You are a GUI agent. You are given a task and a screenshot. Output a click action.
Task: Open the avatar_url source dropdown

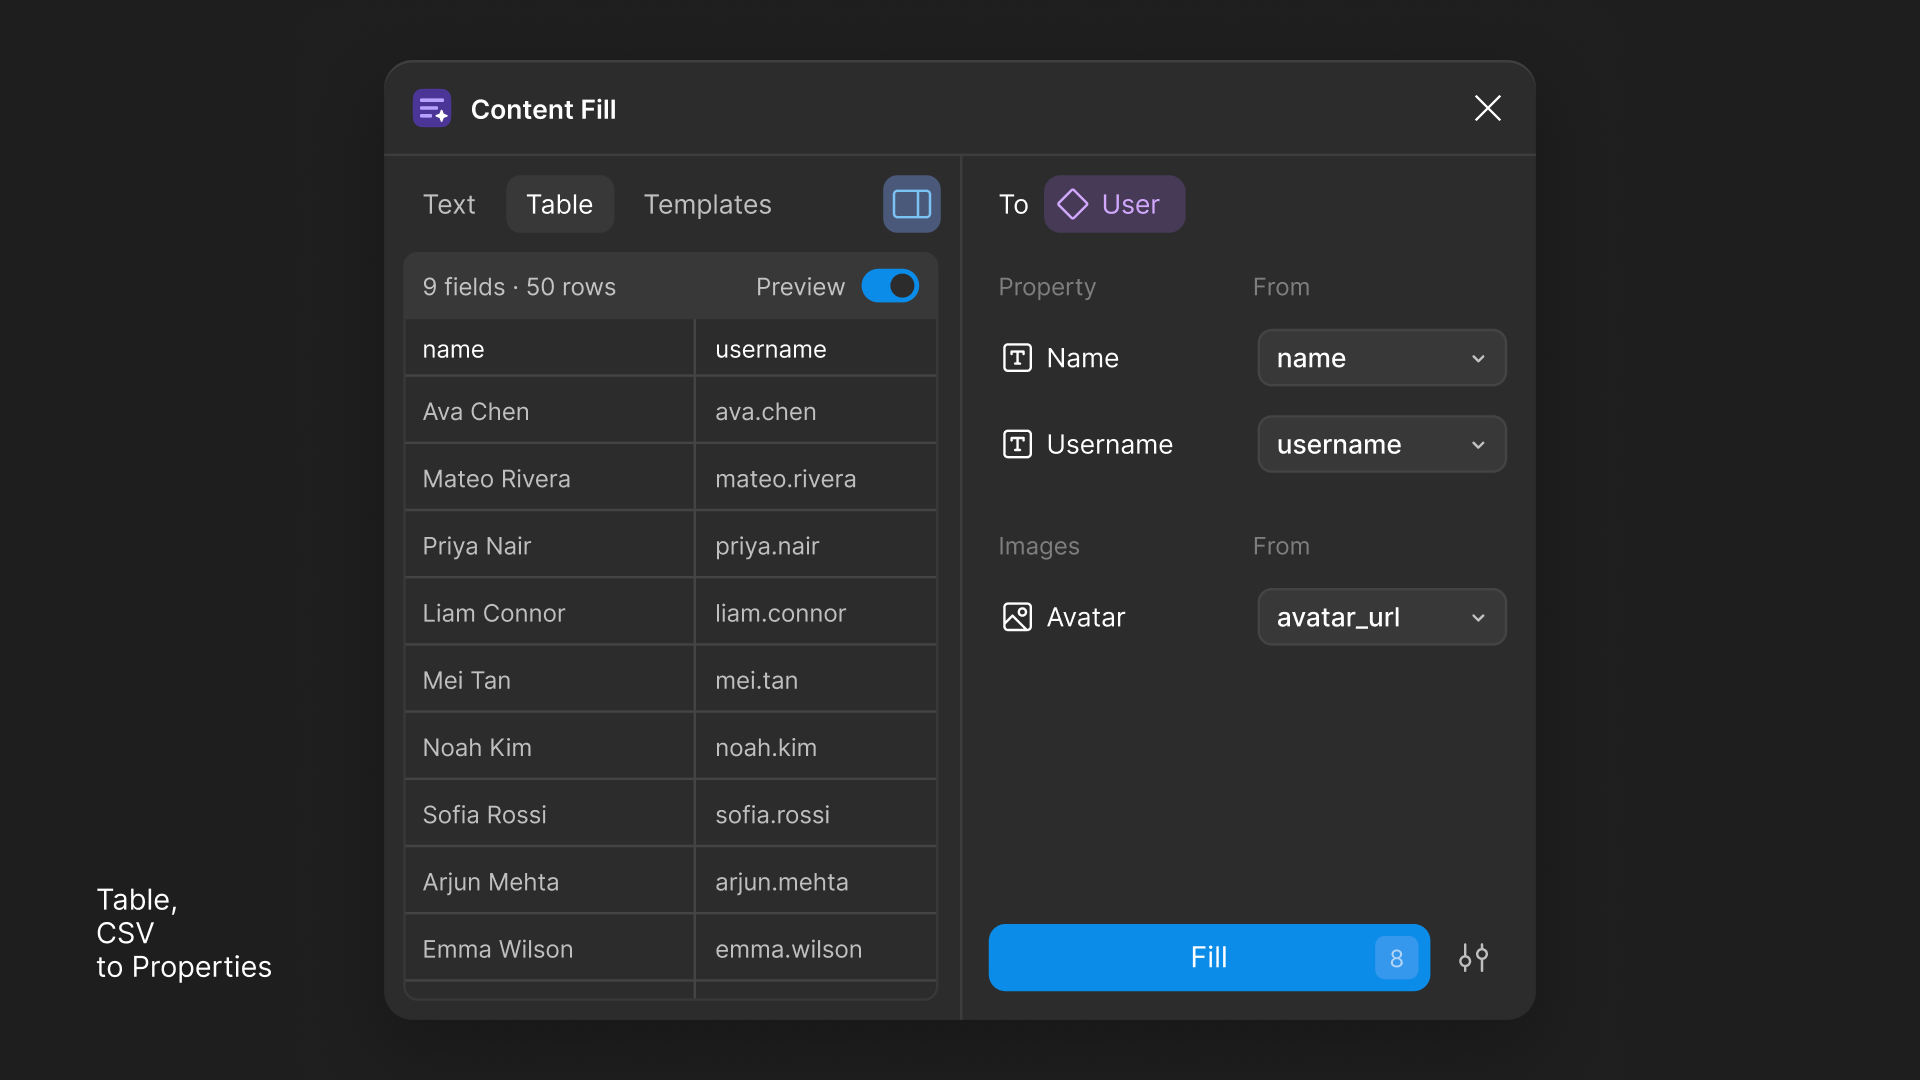click(x=1381, y=617)
